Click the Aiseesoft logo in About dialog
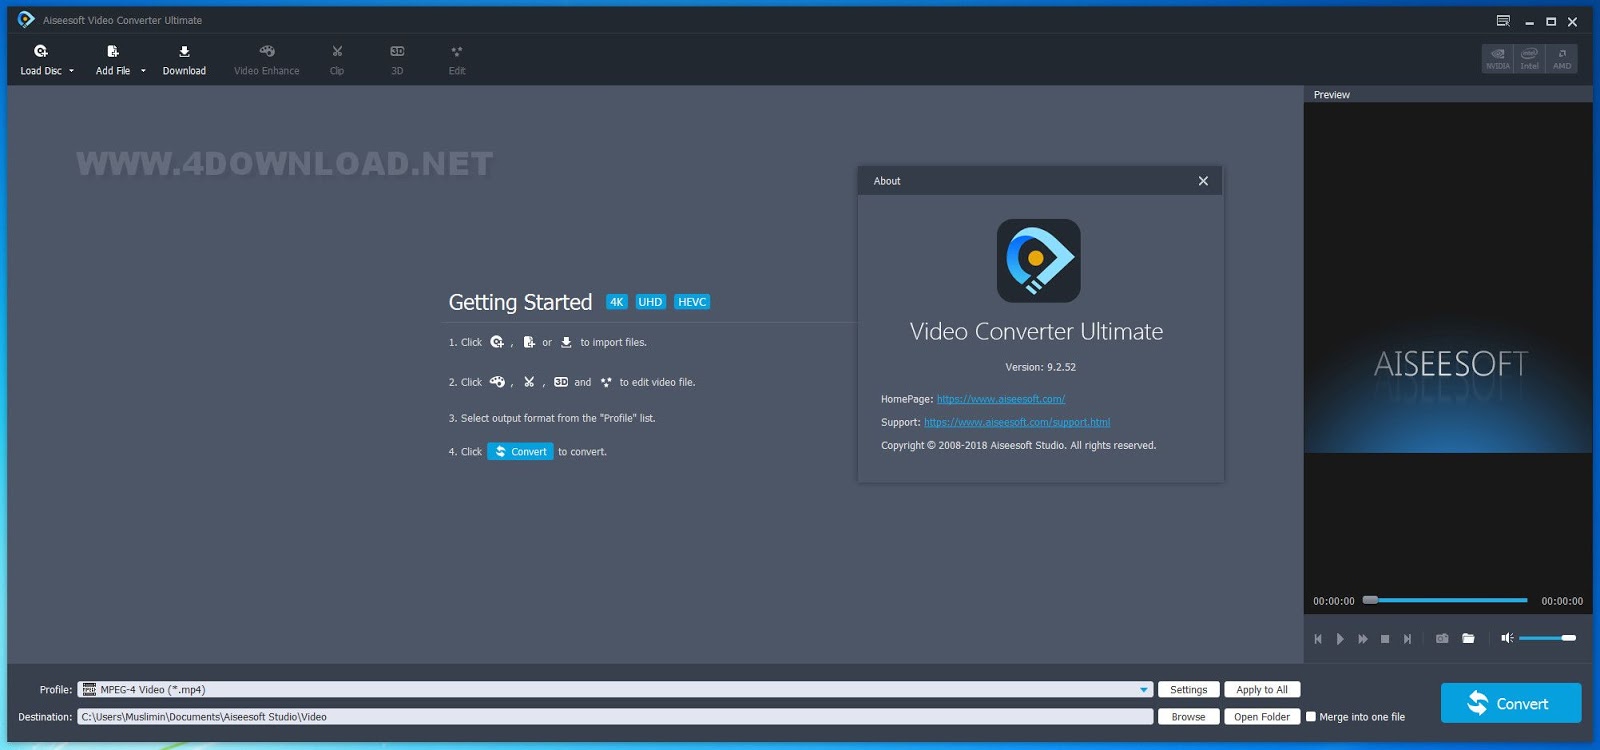The width and height of the screenshot is (1600, 750). coord(1038,261)
